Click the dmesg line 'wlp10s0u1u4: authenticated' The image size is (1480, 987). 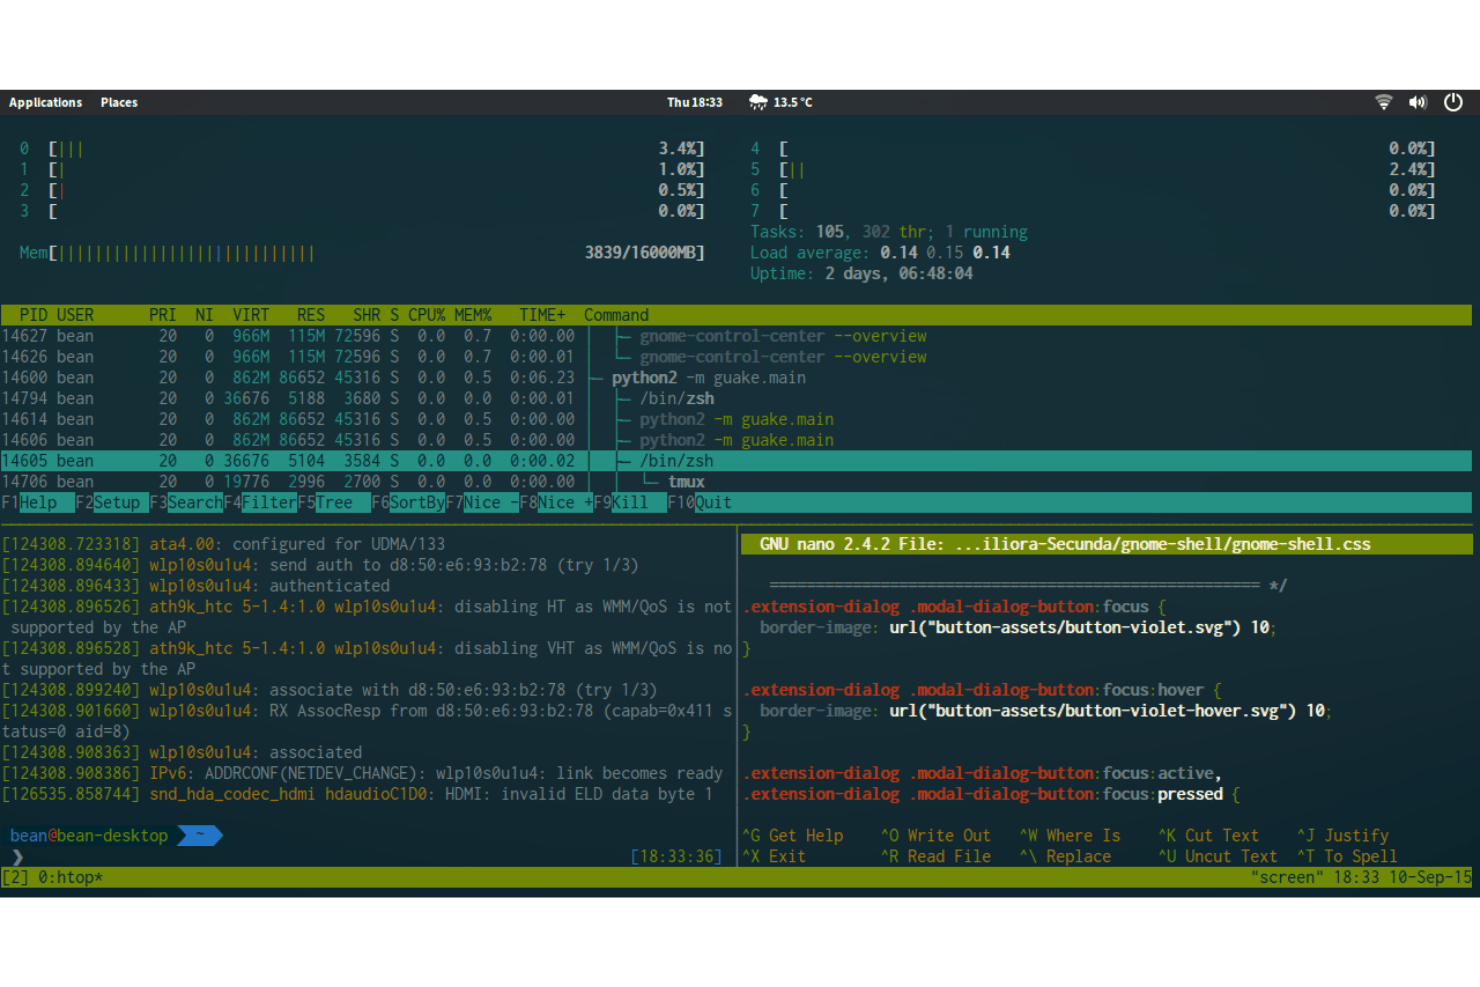(196, 586)
